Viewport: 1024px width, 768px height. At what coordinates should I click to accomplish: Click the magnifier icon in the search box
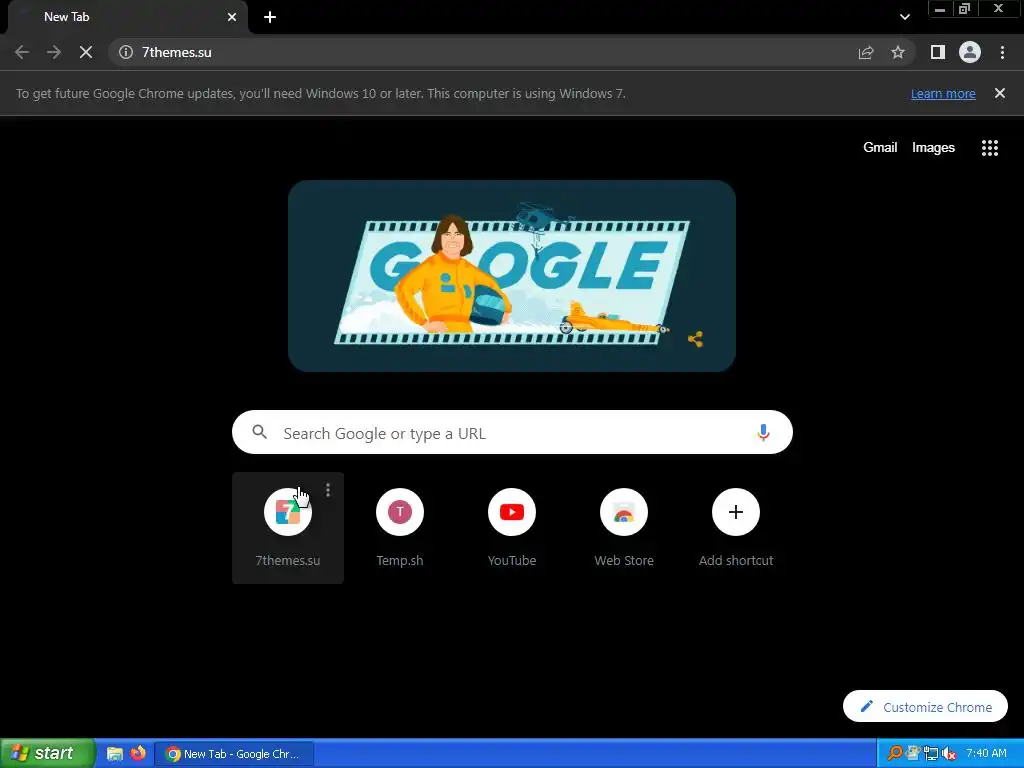click(x=259, y=432)
